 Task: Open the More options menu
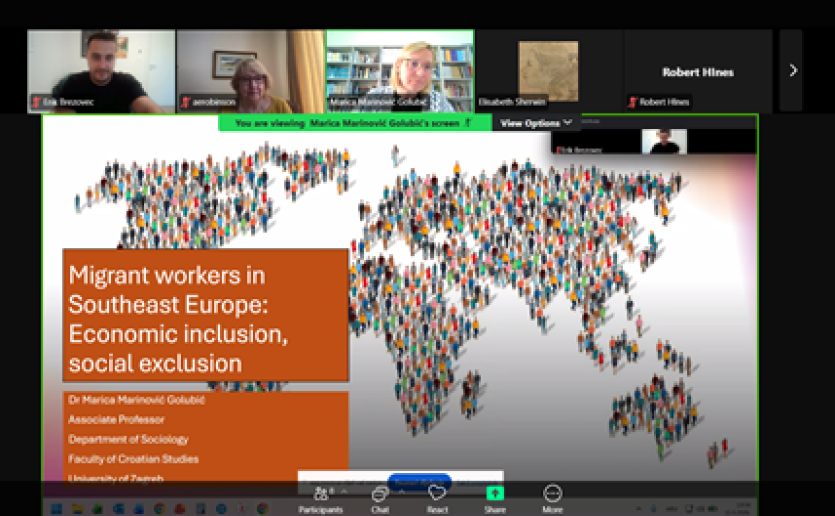pyautogui.click(x=552, y=499)
